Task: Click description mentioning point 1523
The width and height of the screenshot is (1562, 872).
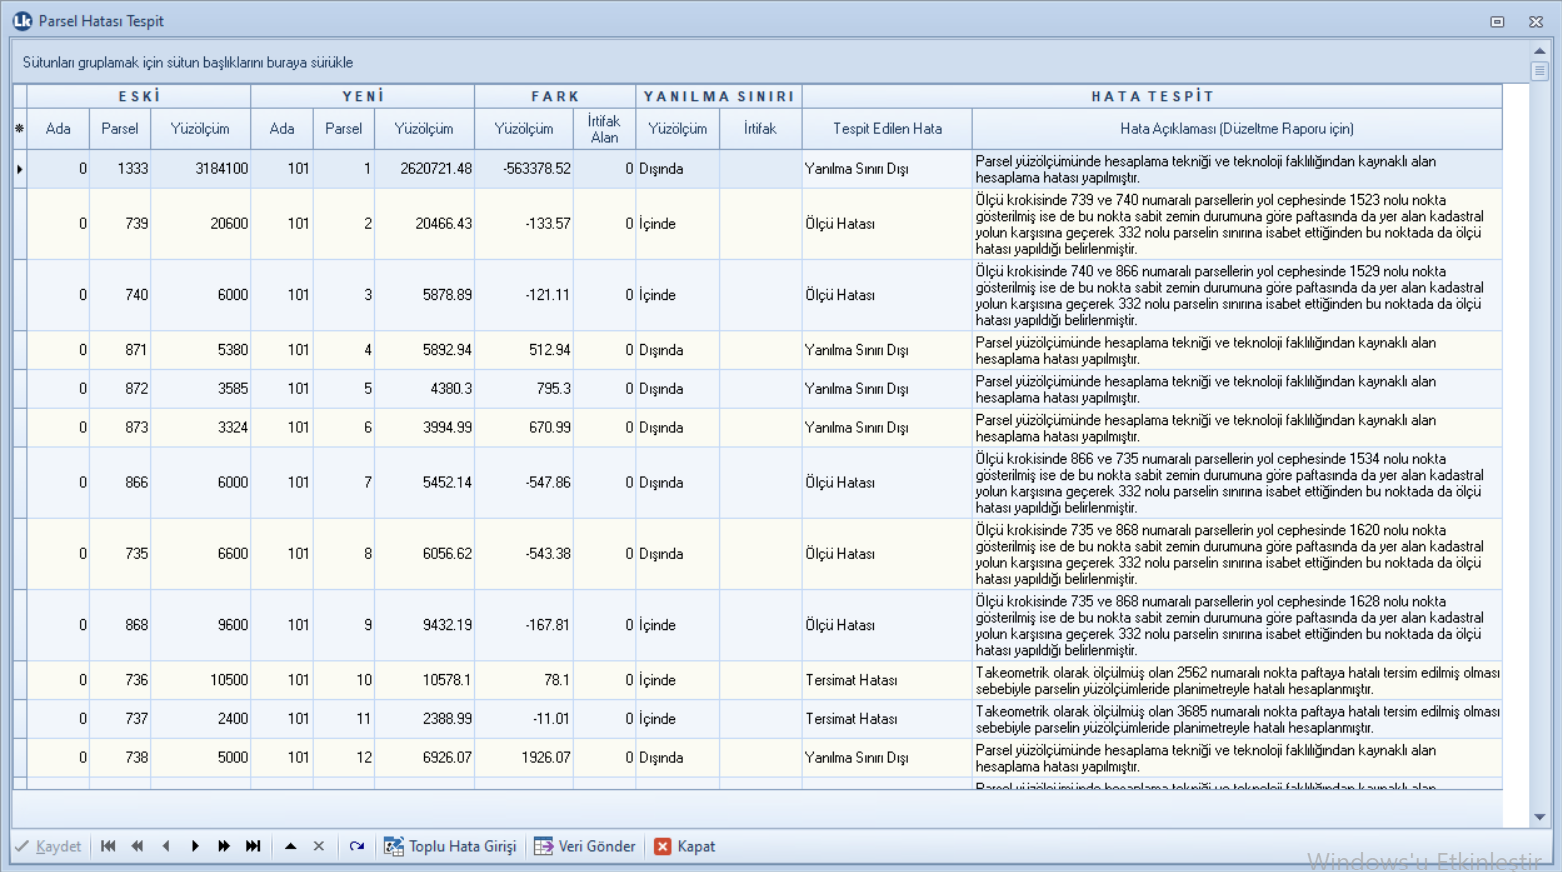Action: pyautogui.click(x=1237, y=224)
